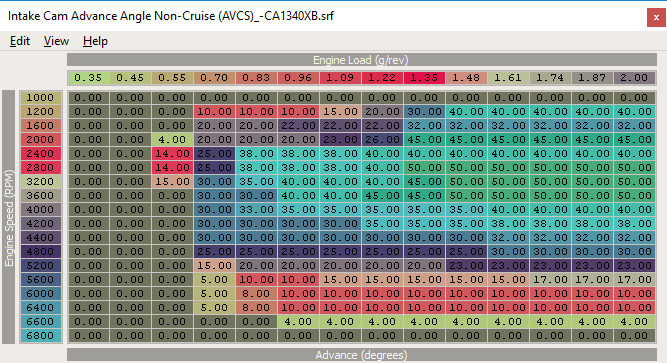
Task: Select the 6000 RPM row header
Action: (40, 294)
